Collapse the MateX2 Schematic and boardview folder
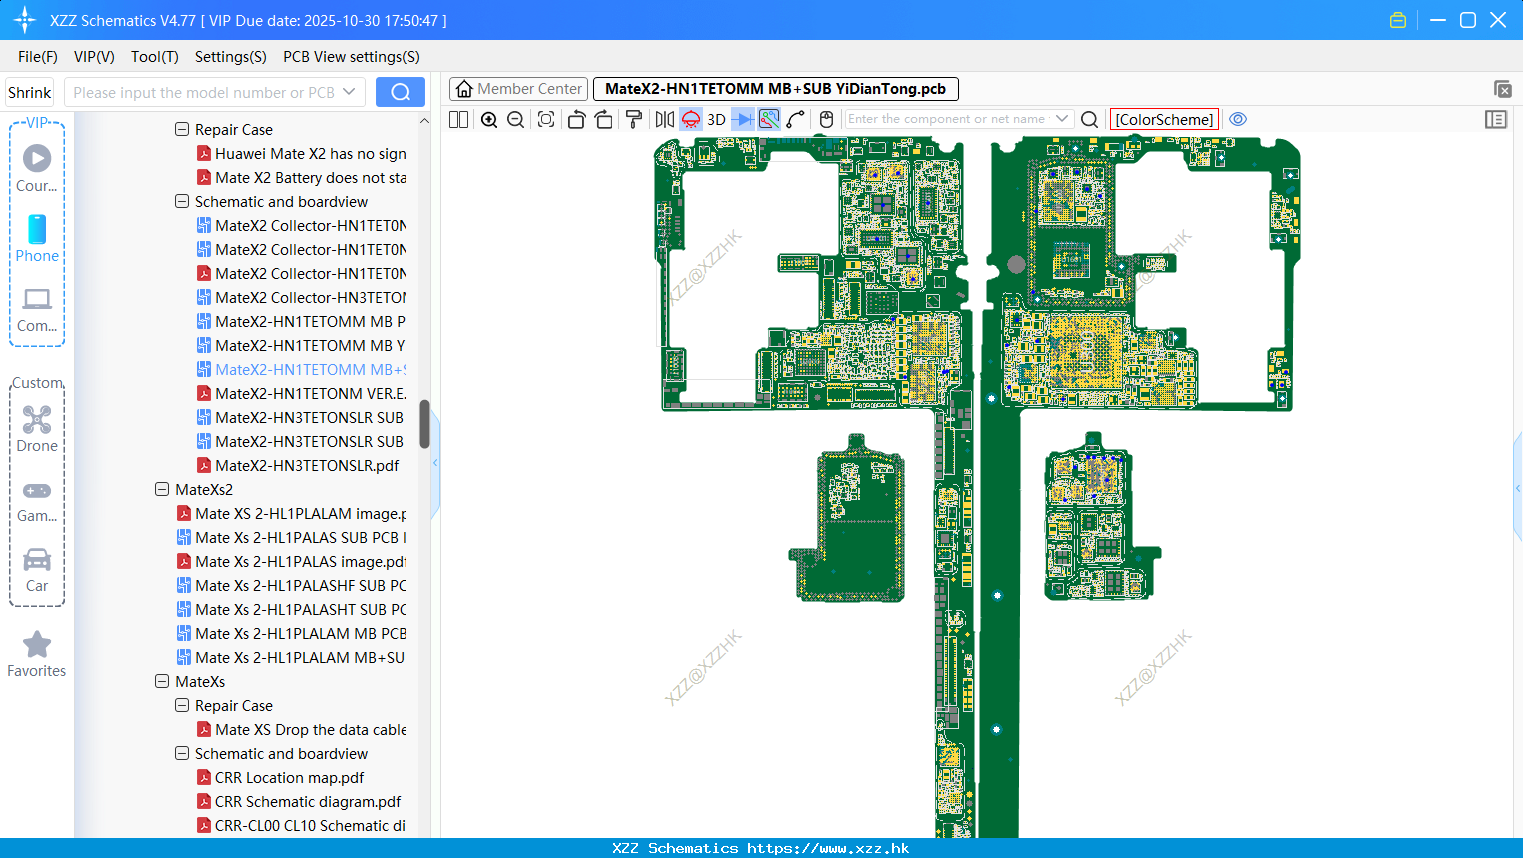1523x858 pixels. tap(182, 201)
